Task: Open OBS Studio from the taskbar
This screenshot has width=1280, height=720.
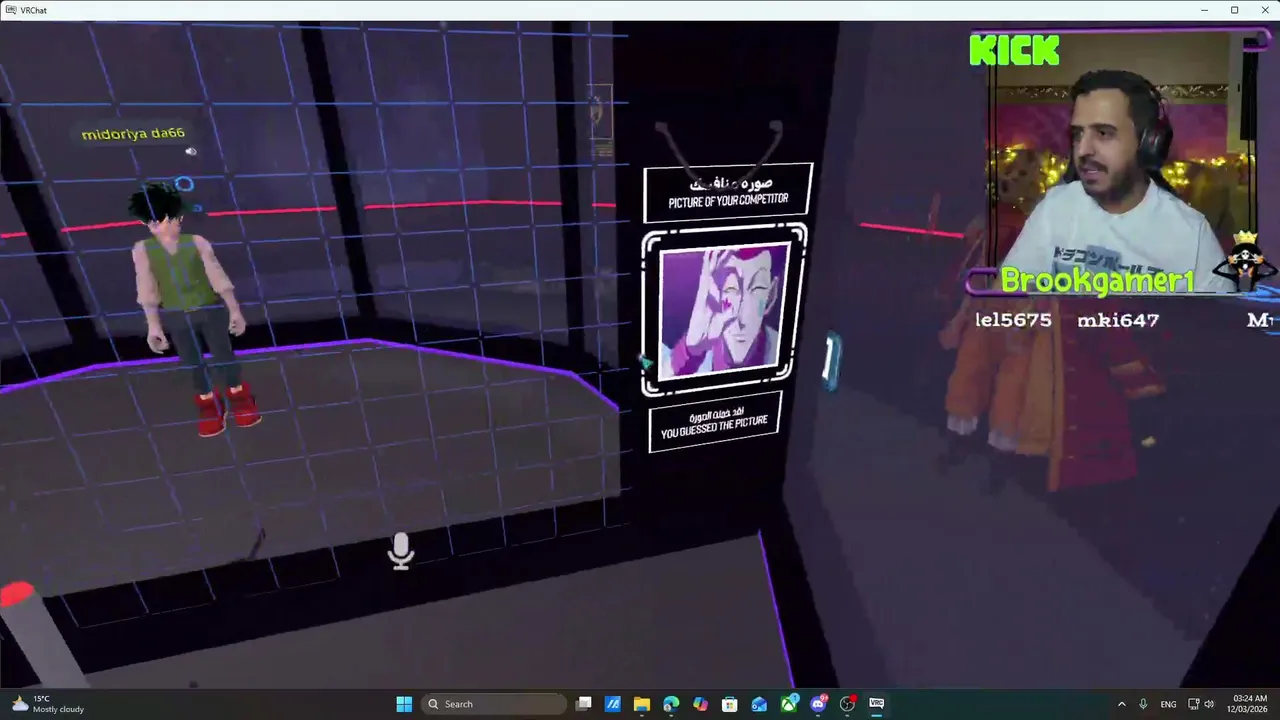Action: point(848,704)
